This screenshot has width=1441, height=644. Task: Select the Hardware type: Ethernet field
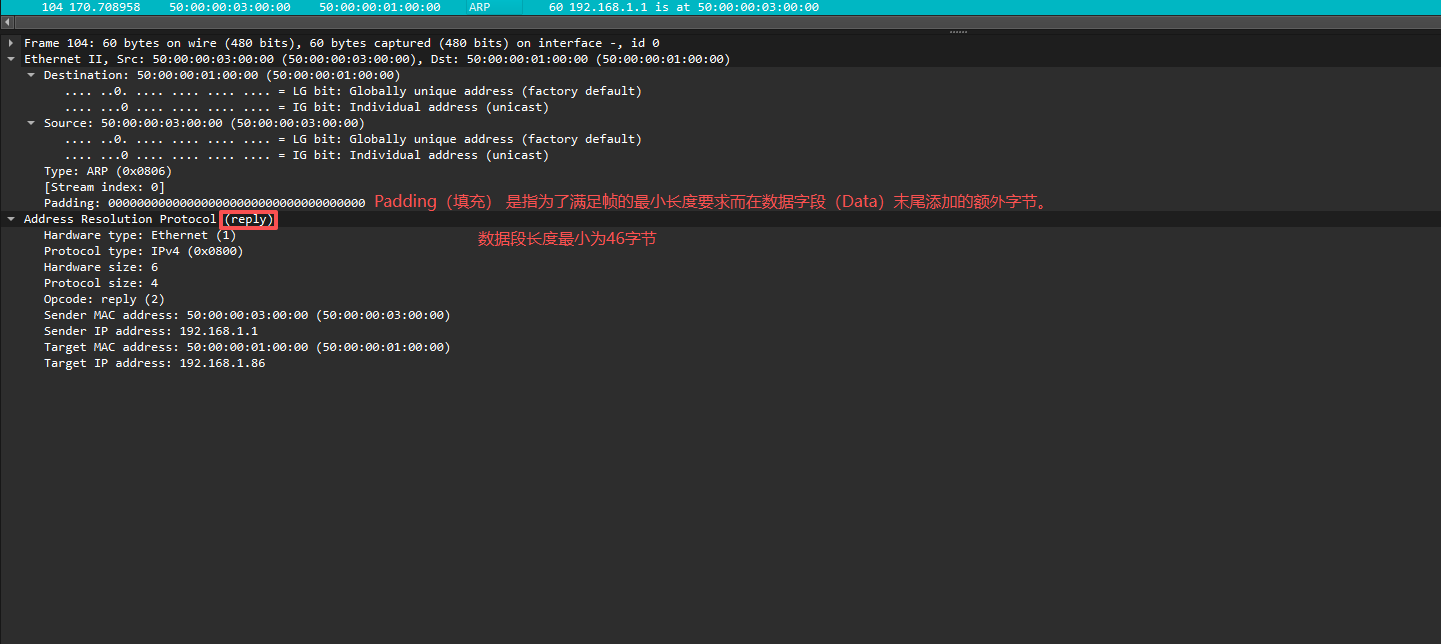[139, 235]
